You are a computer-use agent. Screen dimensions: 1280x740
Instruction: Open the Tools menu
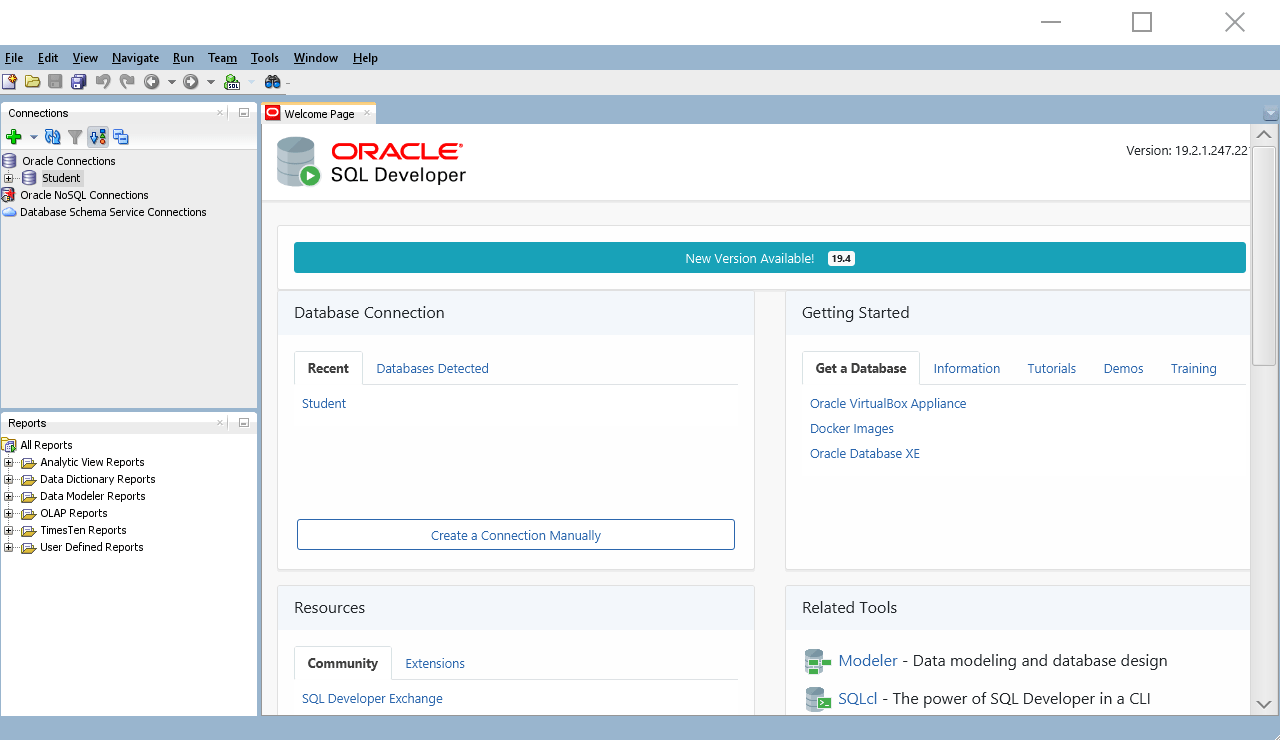[265, 58]
